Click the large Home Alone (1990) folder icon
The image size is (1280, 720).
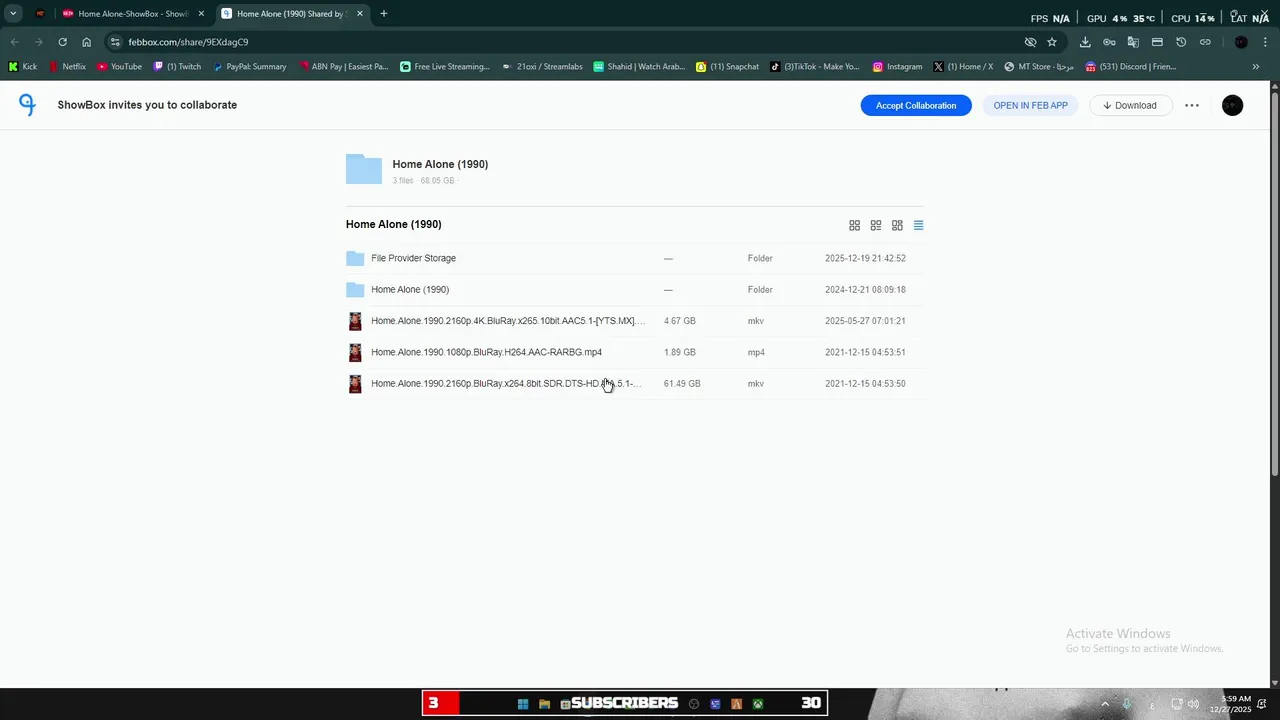click(364, 169)
